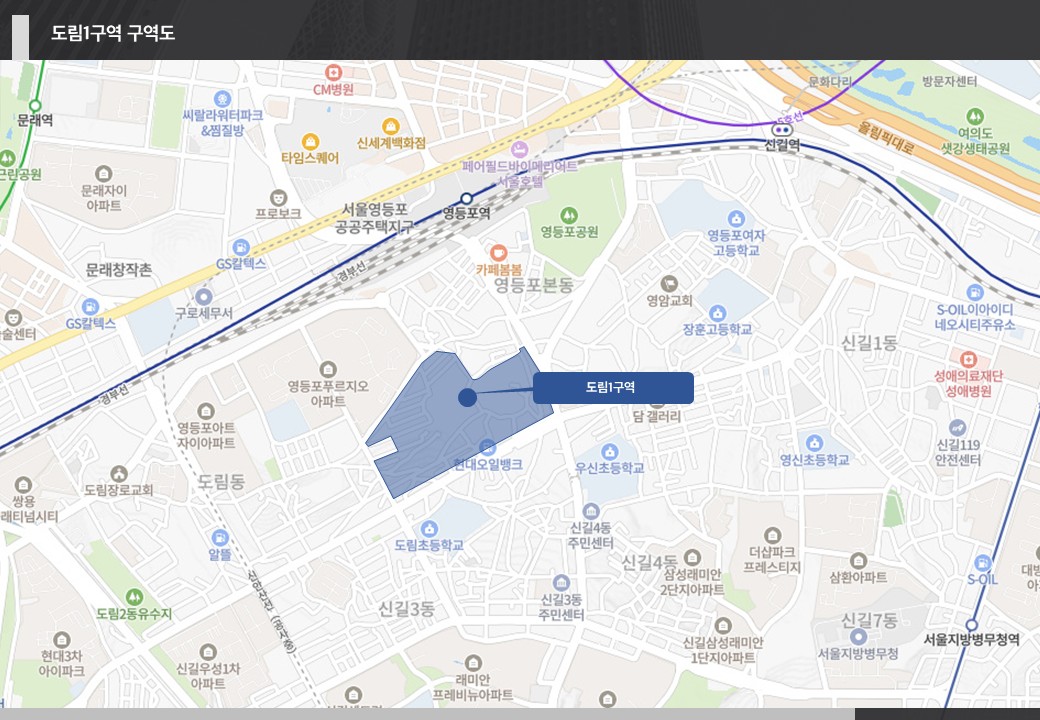The width and height of the screenshot is (1040, 720).
Task: Click the 방문자센터 label
Action: (949, 81)
